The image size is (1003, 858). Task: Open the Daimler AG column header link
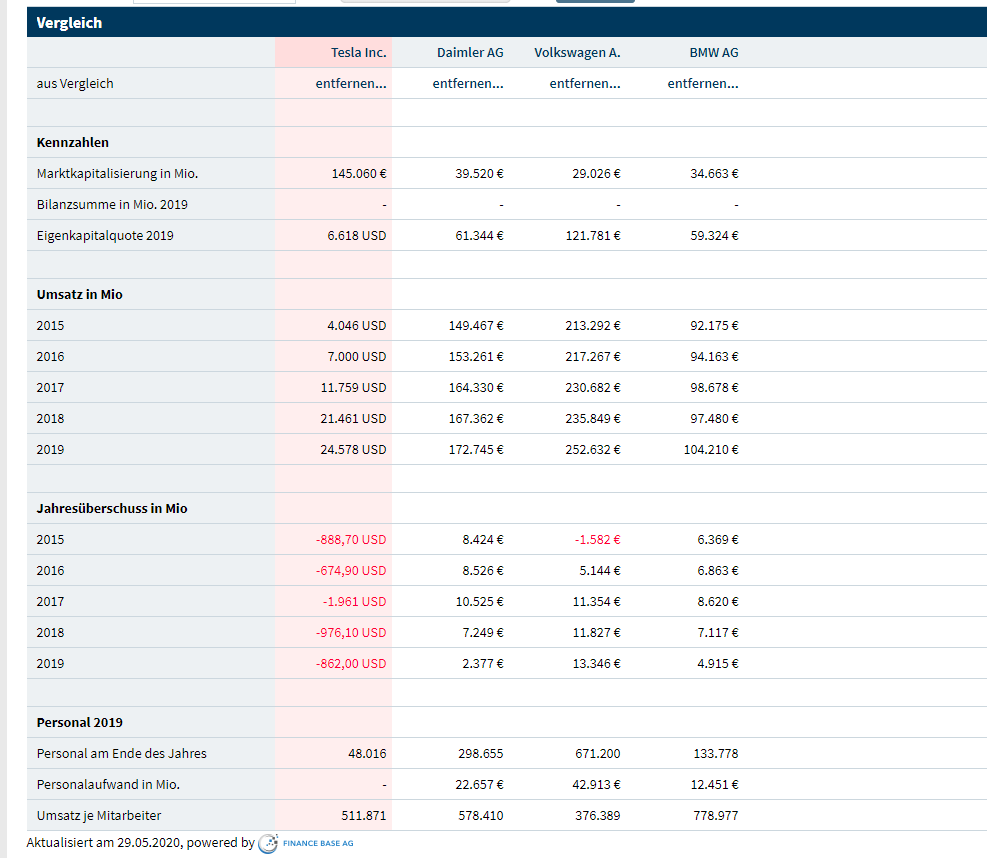pos(469,53)
